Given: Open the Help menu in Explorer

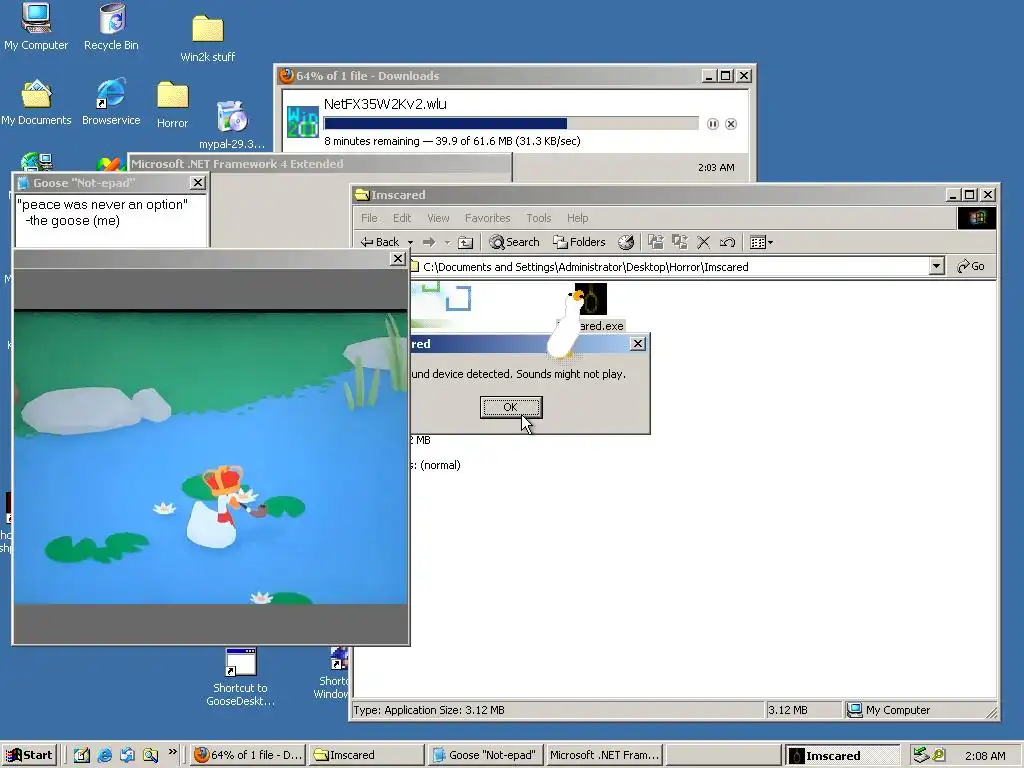Looking at the screenshot, I should 577,218.
